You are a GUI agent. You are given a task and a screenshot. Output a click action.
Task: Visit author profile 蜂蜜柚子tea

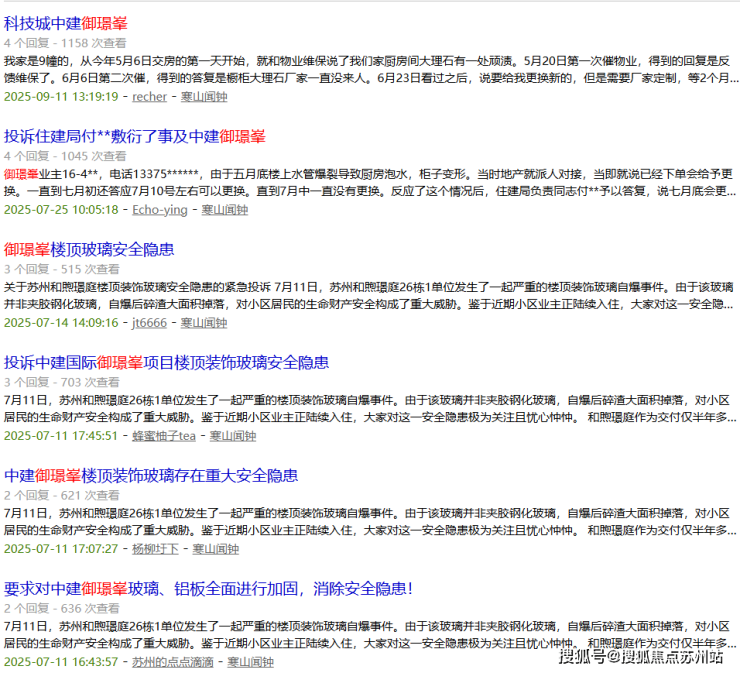pyautogui.click(x=164, y=436)
